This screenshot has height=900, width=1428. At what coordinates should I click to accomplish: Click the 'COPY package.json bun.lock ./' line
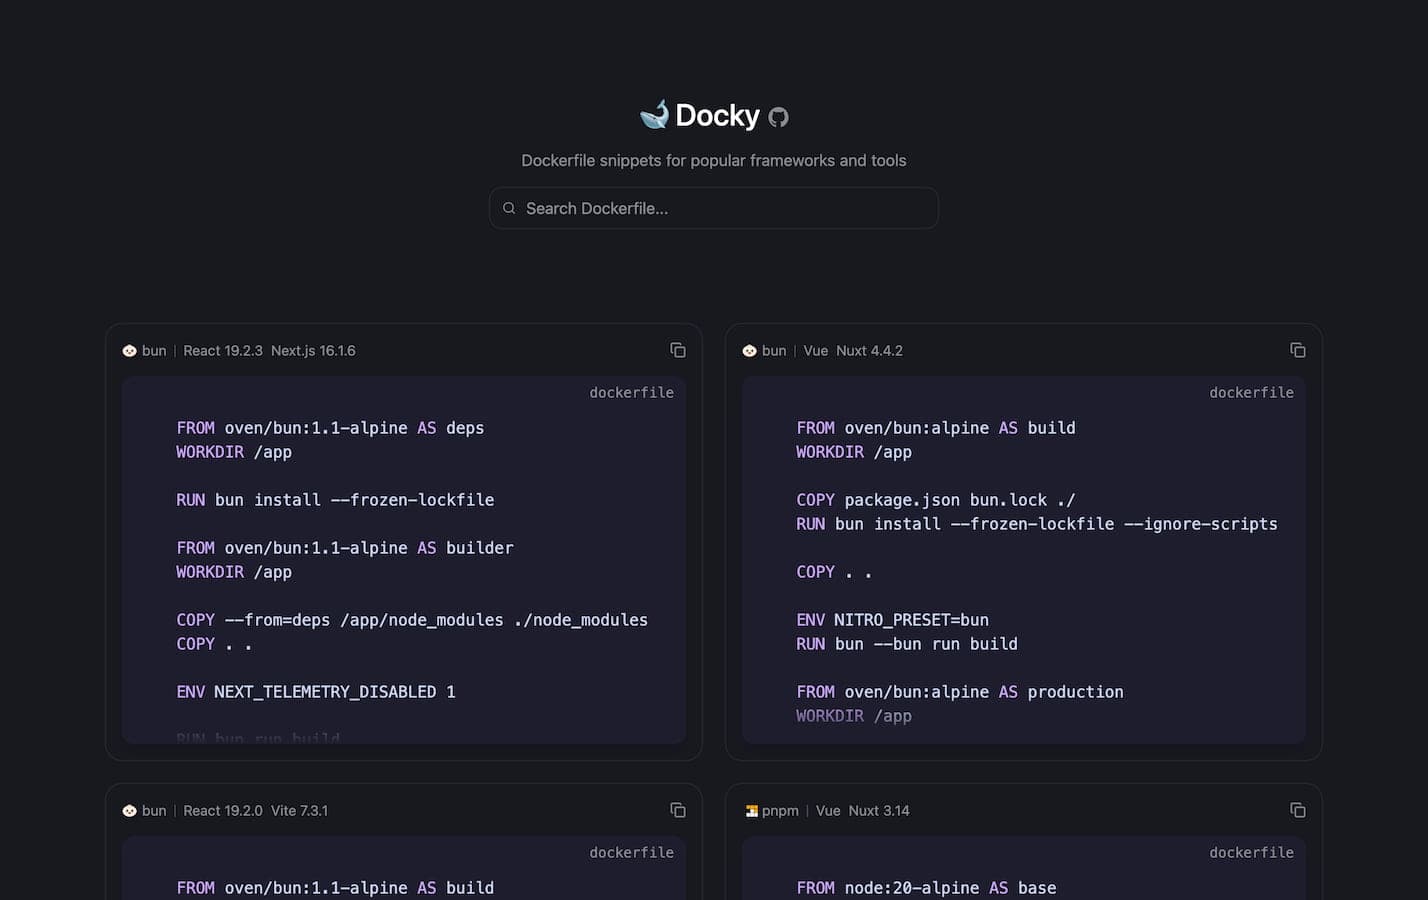click(x=936, y=500)
